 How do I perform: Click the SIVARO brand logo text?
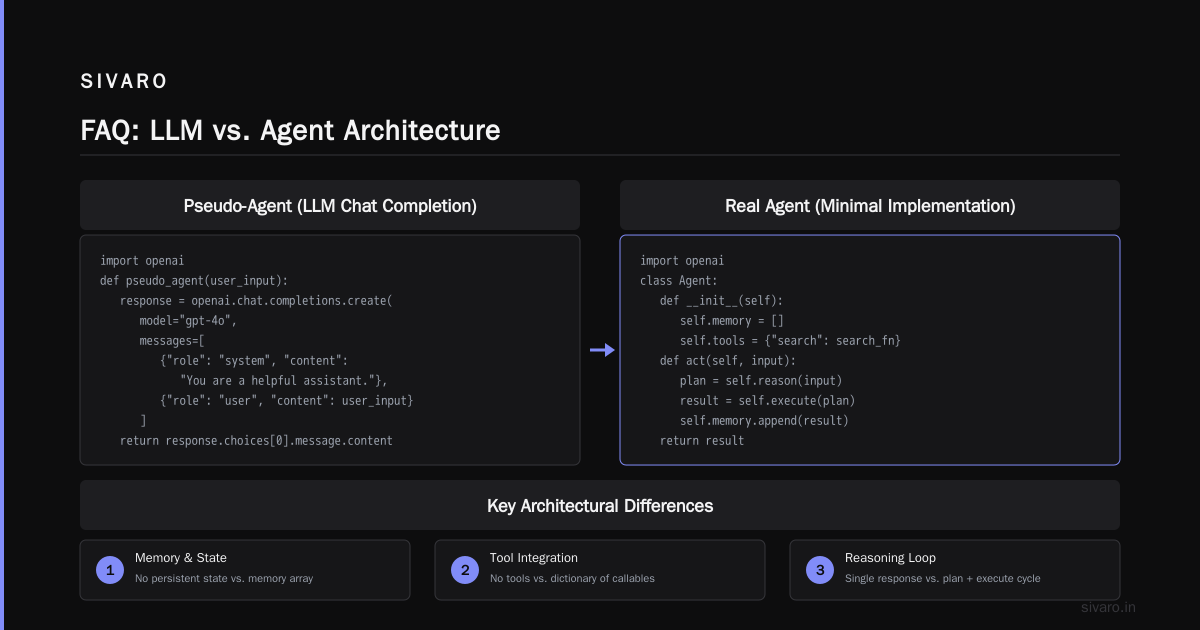[x=124, y=82]
